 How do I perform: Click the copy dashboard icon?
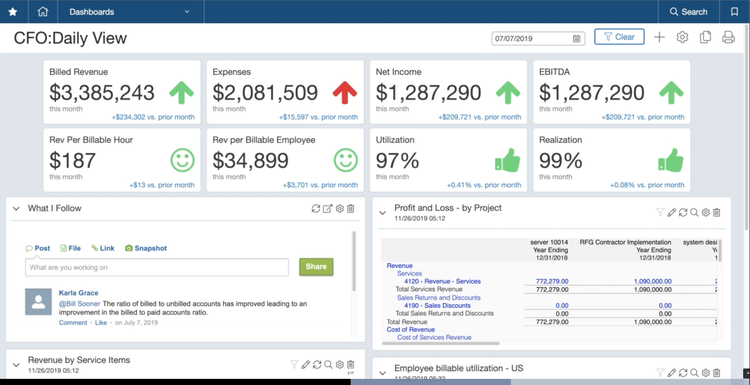coord(705,37)
